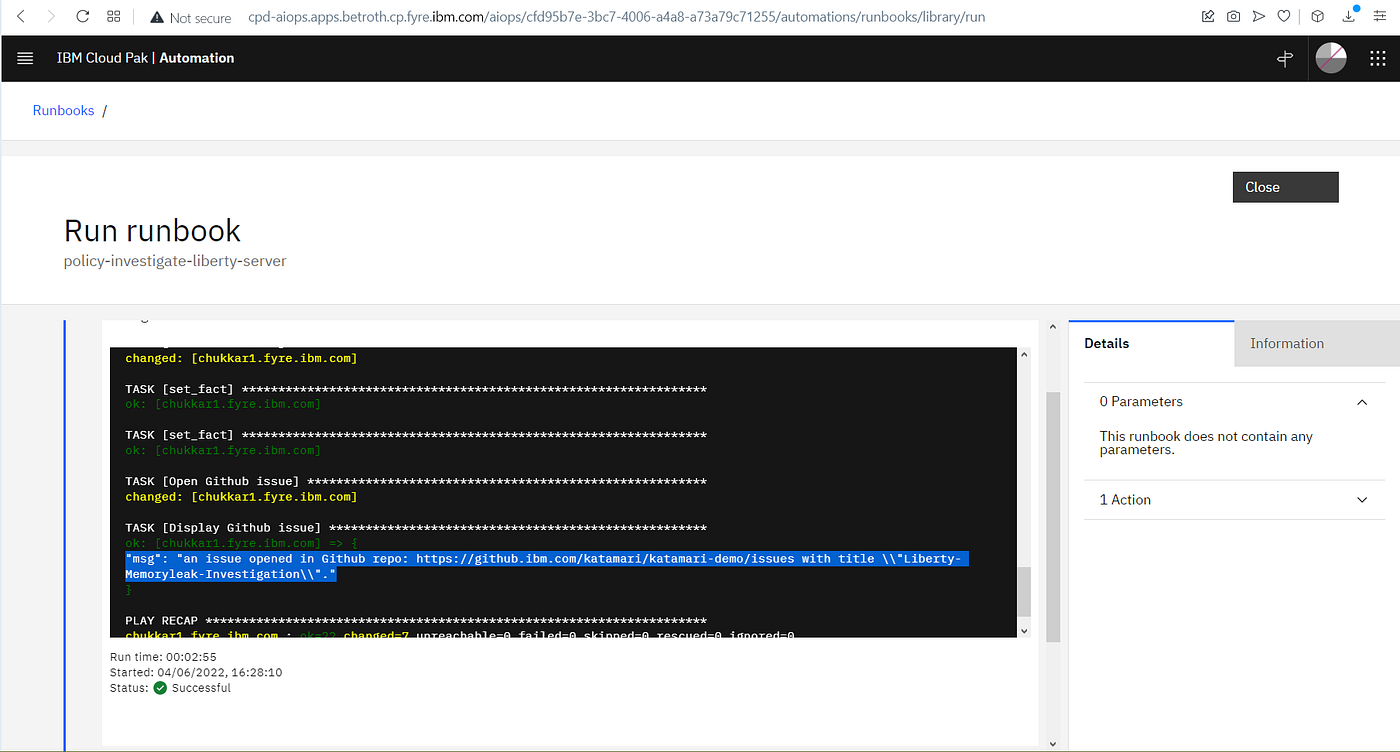Open the hamburger navigation menu

(x=25, y=59)
